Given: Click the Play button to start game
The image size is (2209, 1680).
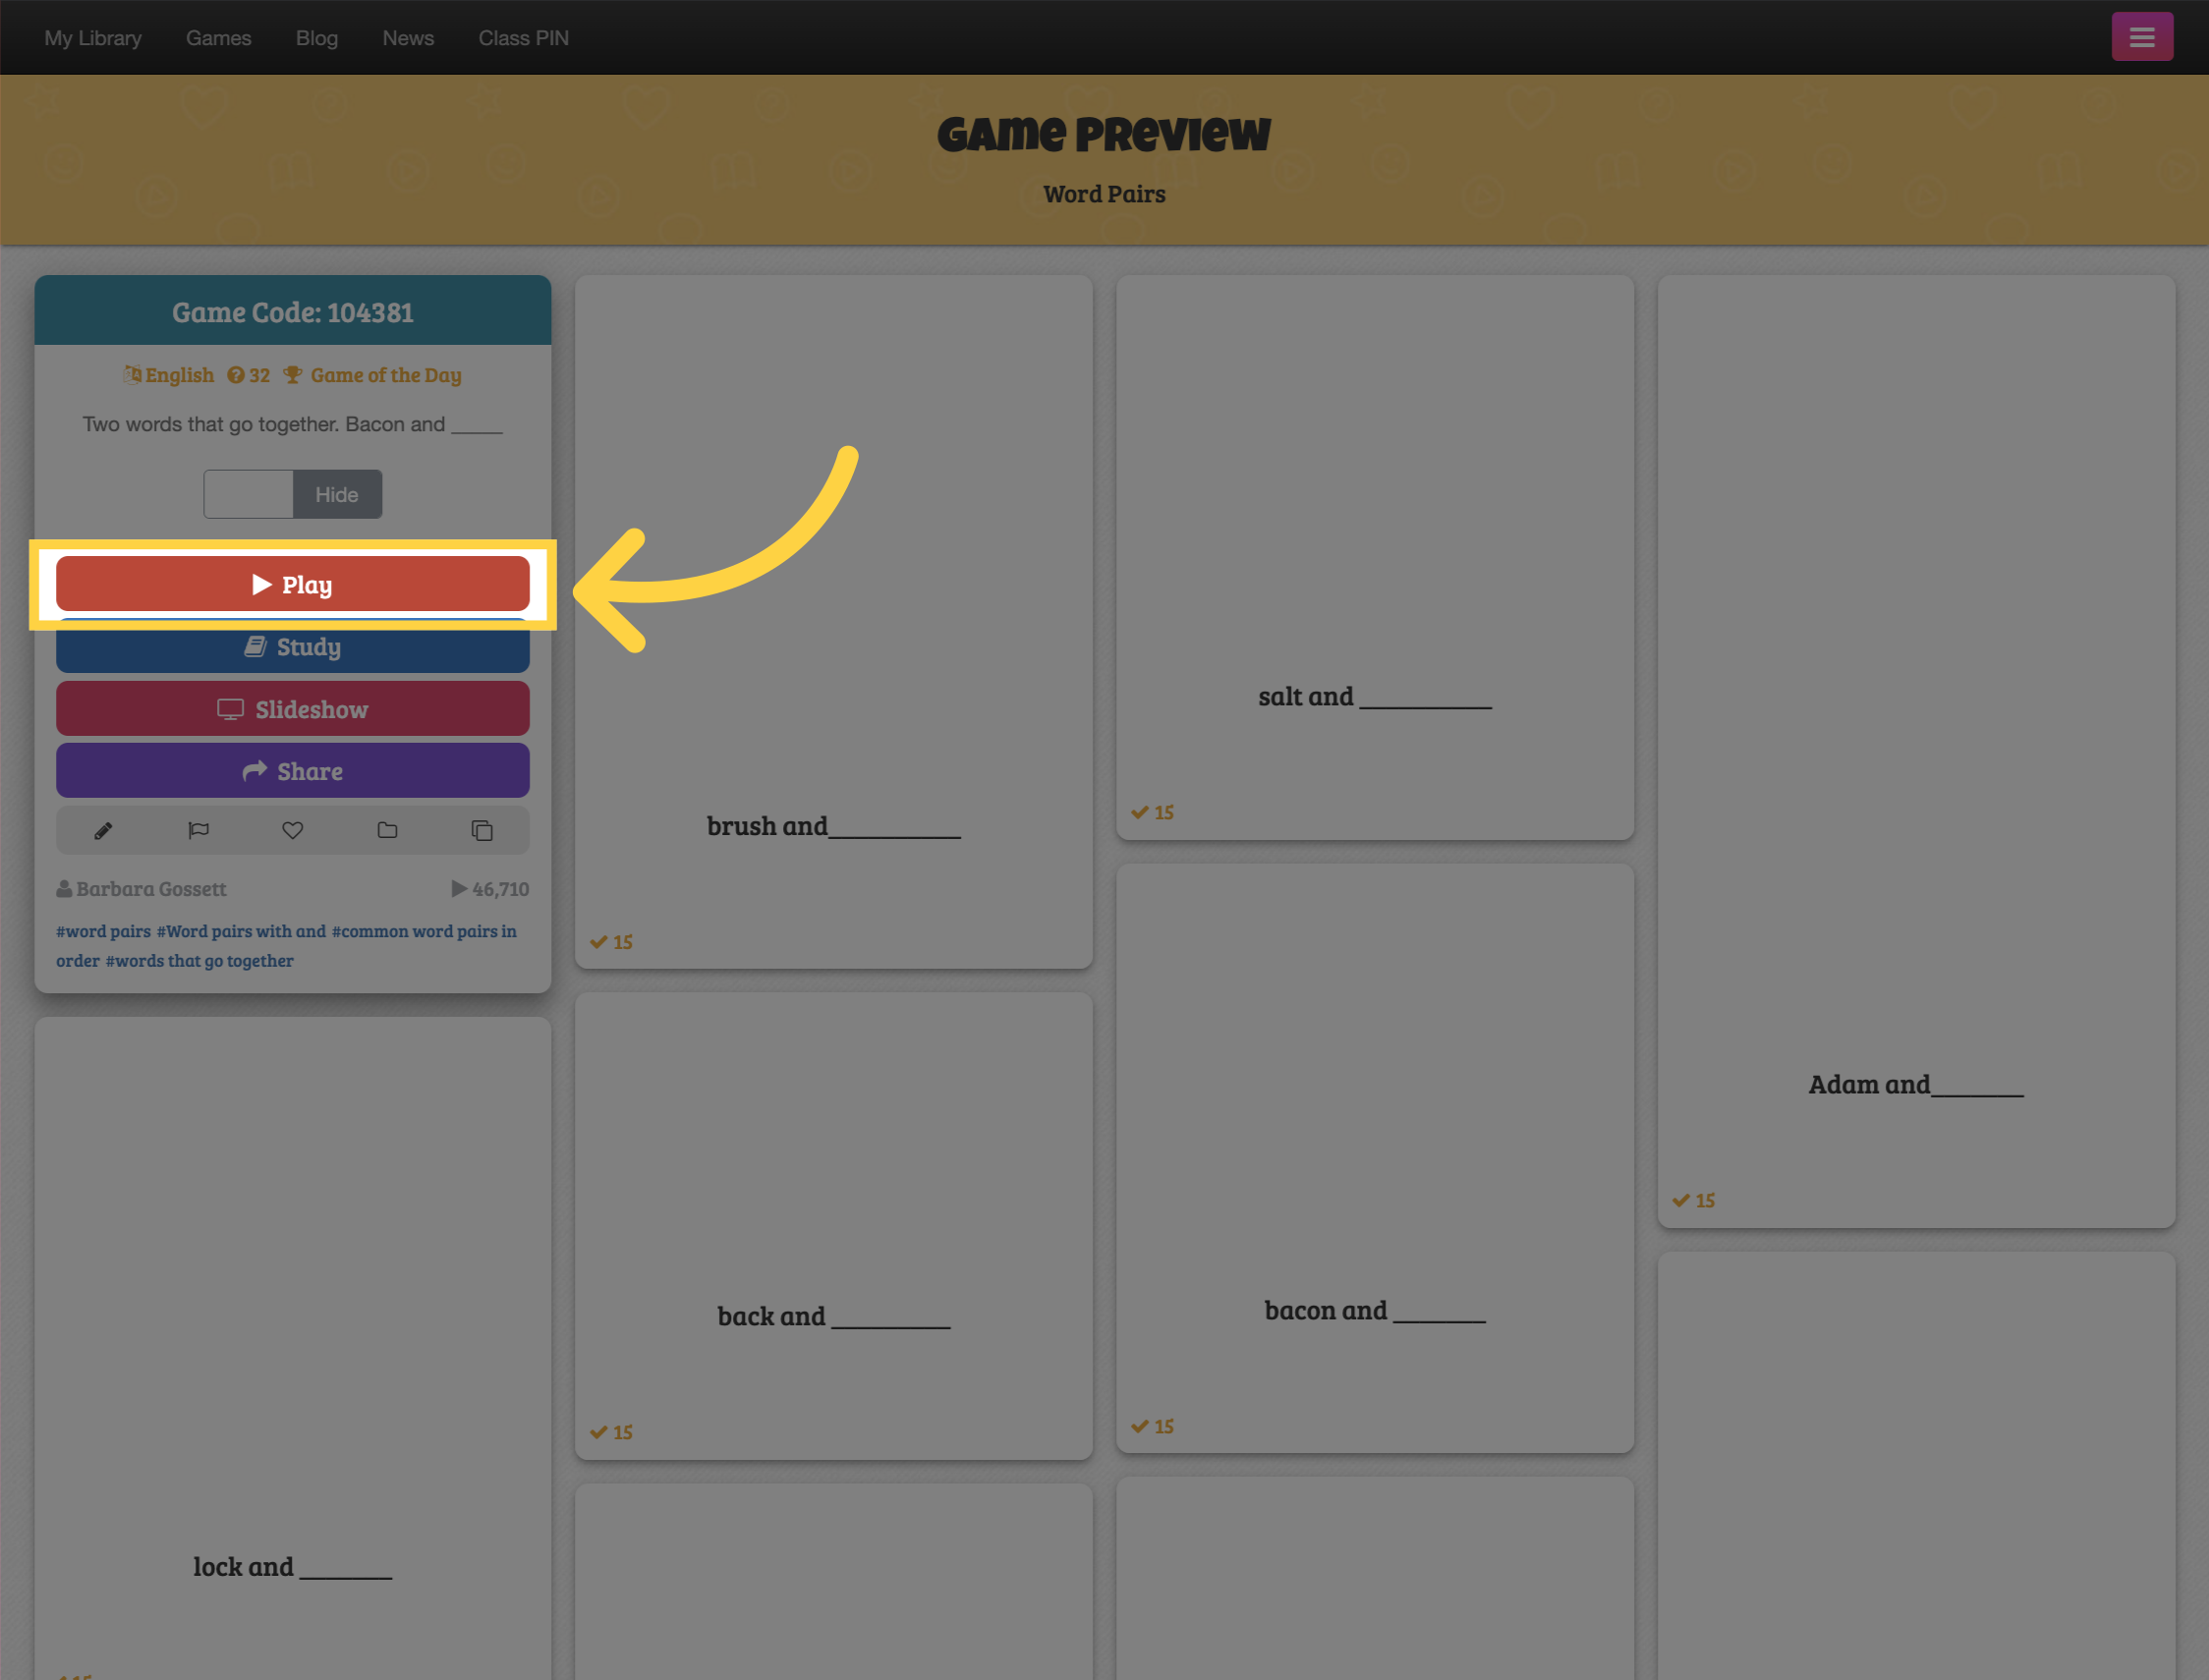Looking at the screenshot, I should click(x=293, y=585).
